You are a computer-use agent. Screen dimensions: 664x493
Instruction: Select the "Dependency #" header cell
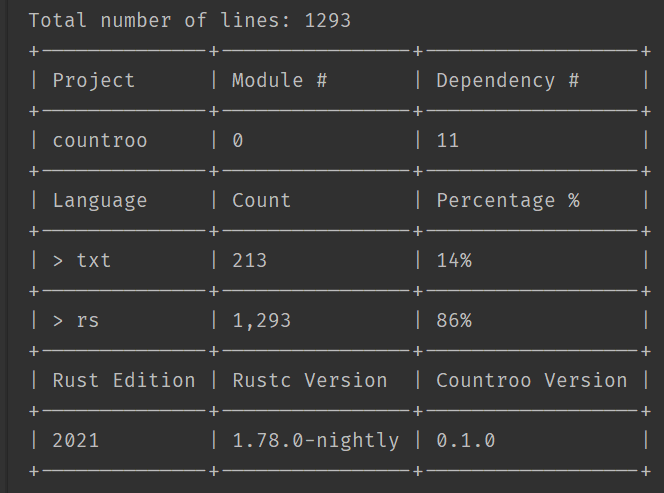[507, 80]
